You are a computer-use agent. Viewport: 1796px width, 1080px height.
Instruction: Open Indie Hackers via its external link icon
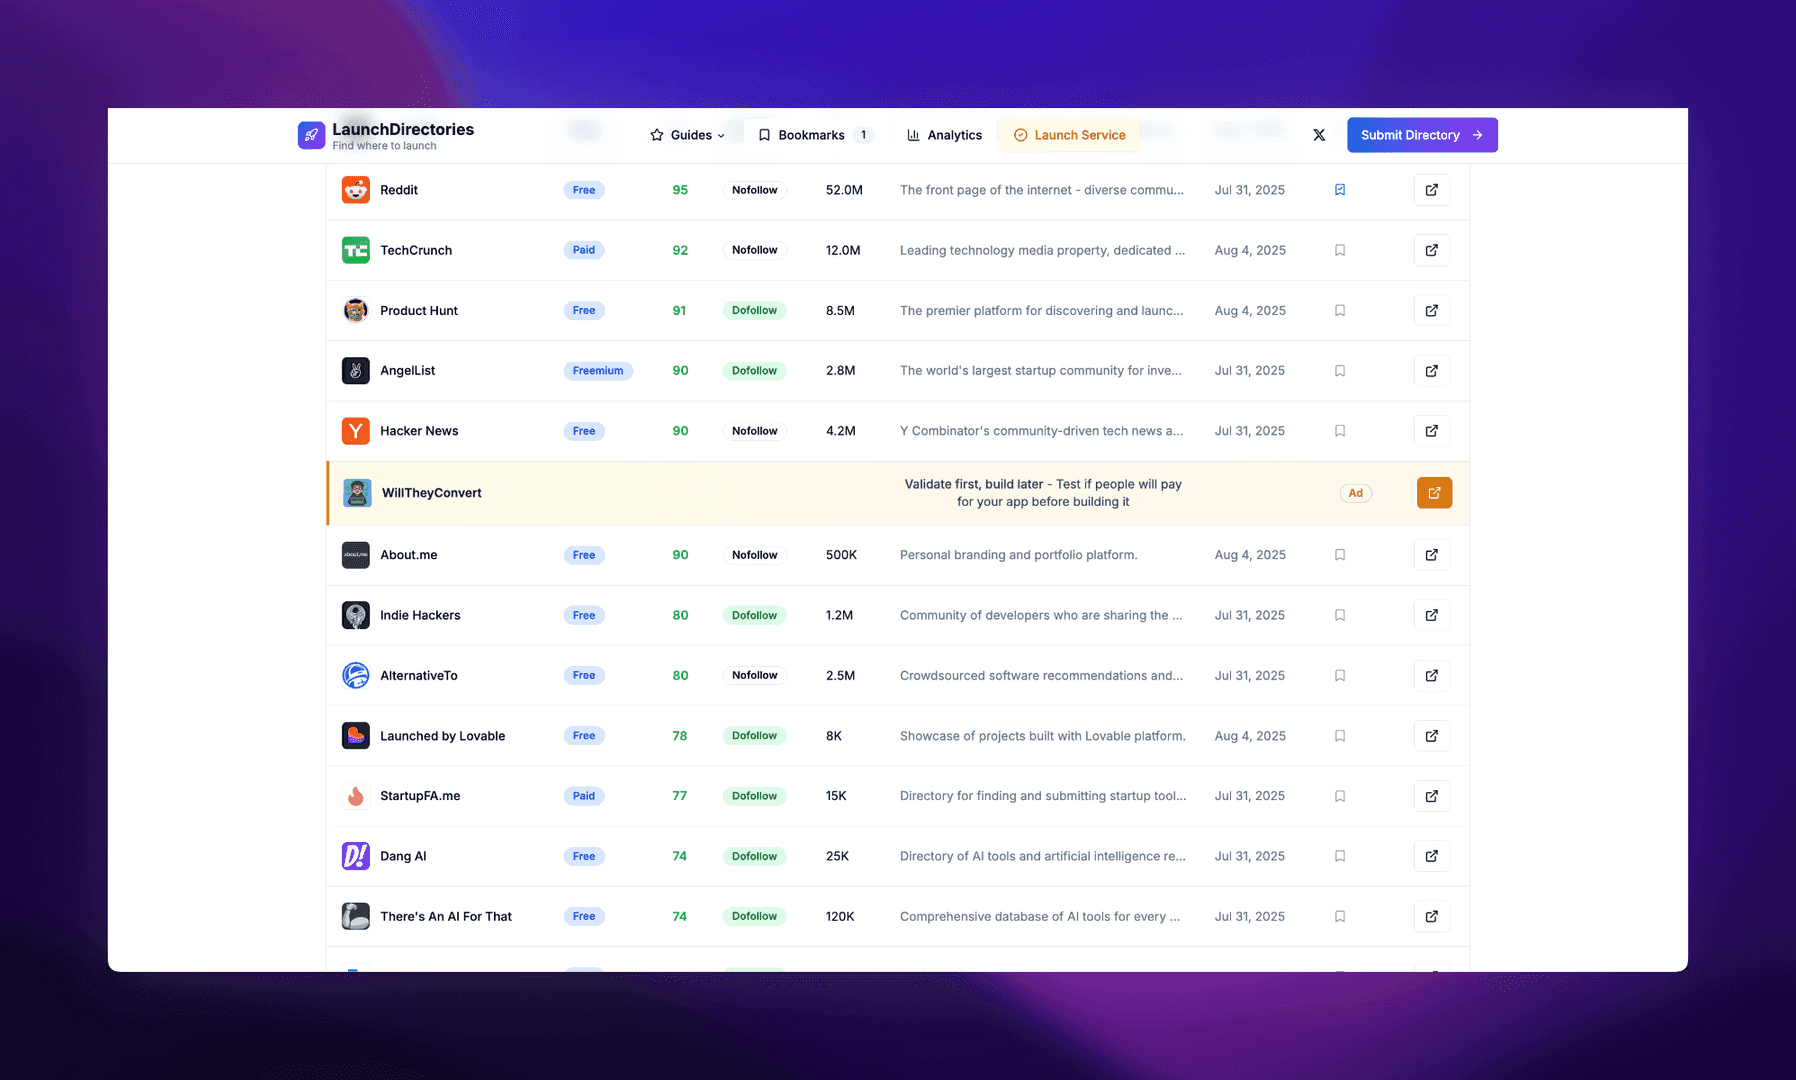(x=1432, y=615)
